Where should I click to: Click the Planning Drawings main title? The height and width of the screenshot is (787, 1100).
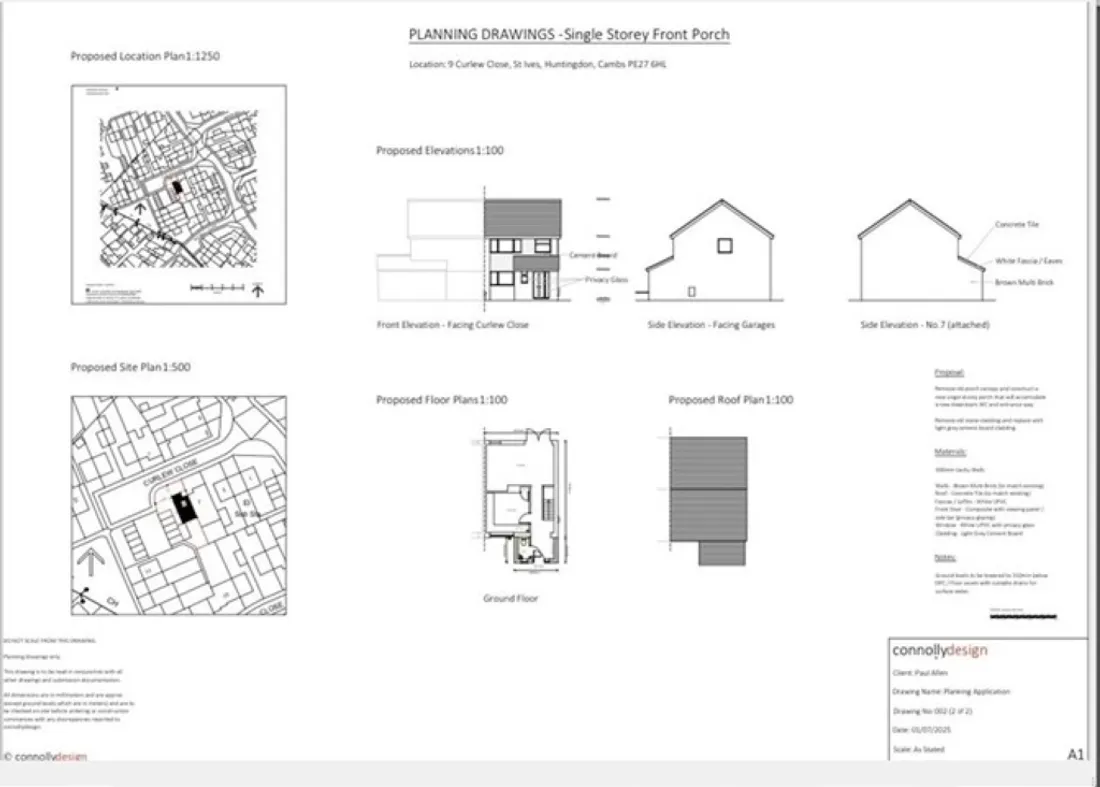(x=569, y=34)
